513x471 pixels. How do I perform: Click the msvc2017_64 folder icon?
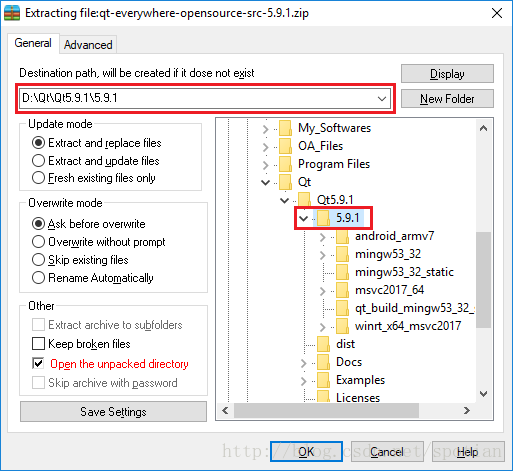pos(342,290)
